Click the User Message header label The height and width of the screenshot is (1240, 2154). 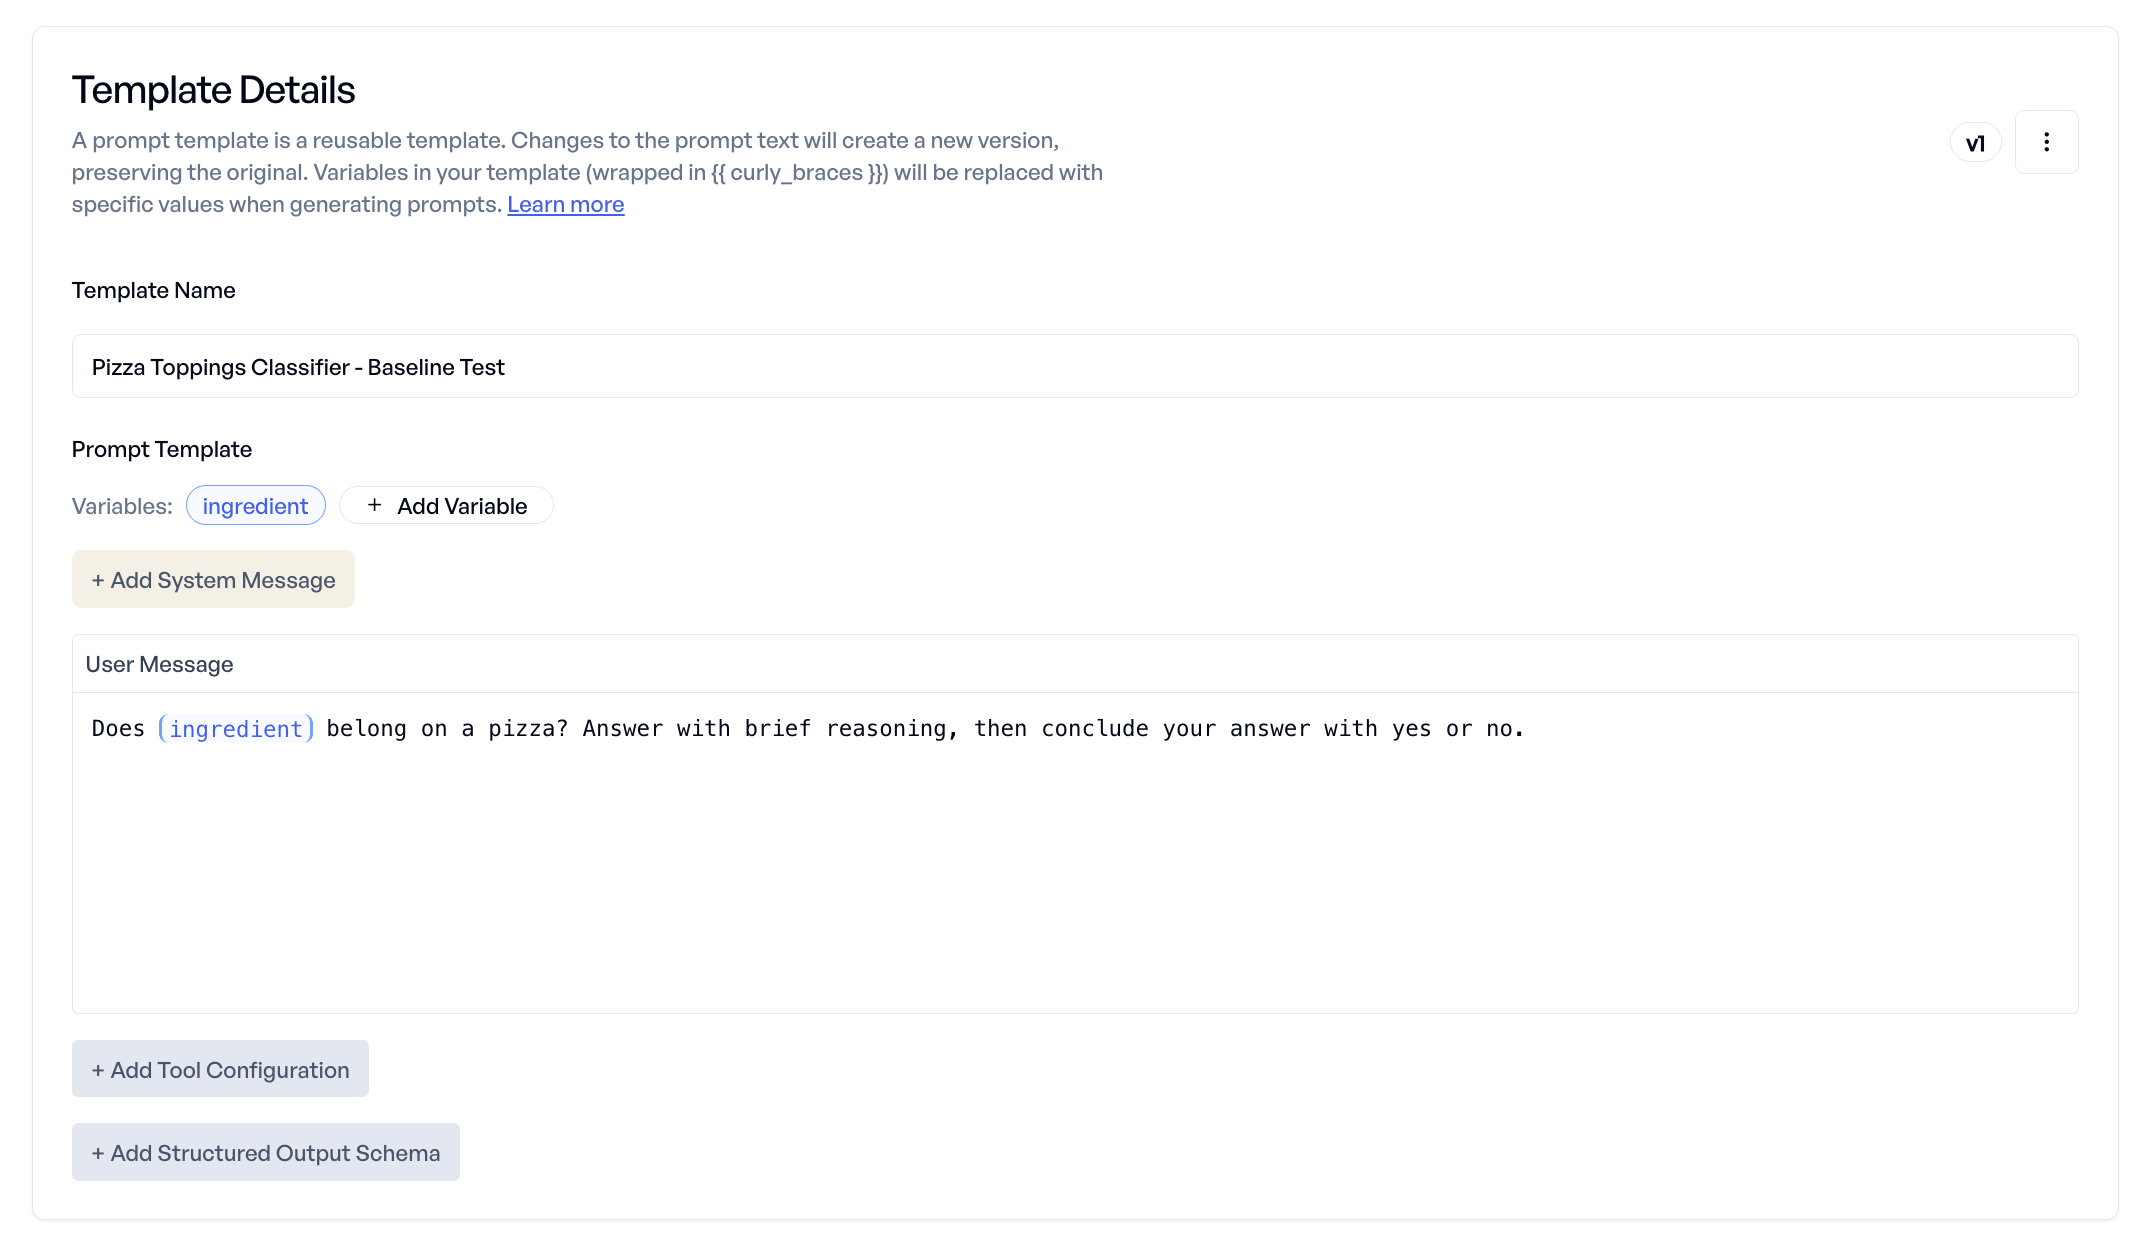(x=159, y=664)
